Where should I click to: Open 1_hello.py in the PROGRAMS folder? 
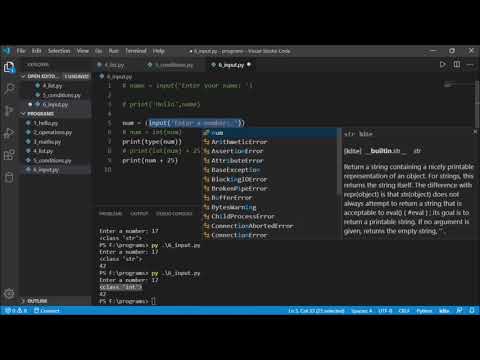pyautogui.click(x=56, y=123)
